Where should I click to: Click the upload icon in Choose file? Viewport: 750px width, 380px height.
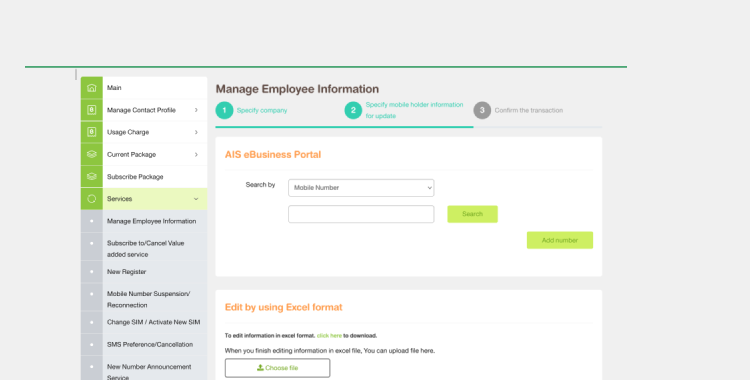[x=260, y=368]
